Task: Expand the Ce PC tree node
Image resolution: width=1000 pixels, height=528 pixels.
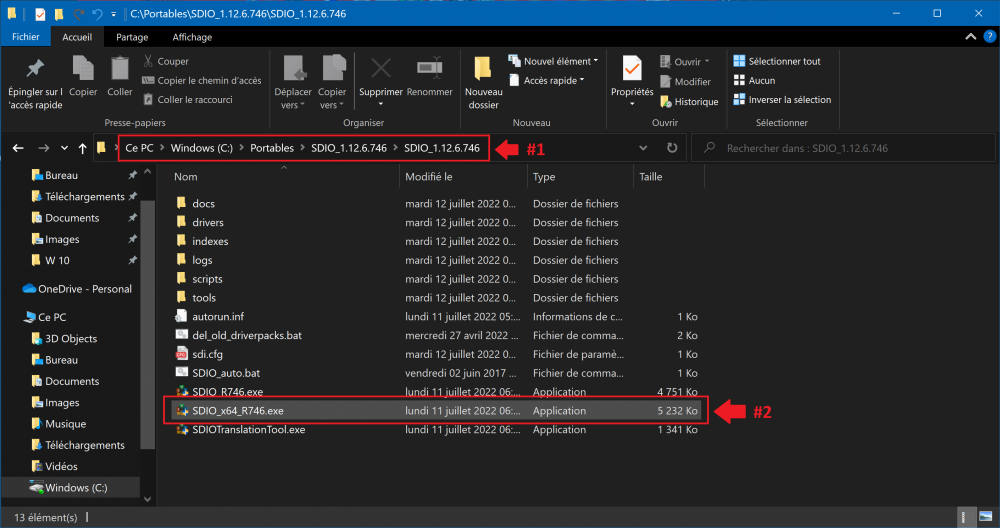Action: [12, 317]
